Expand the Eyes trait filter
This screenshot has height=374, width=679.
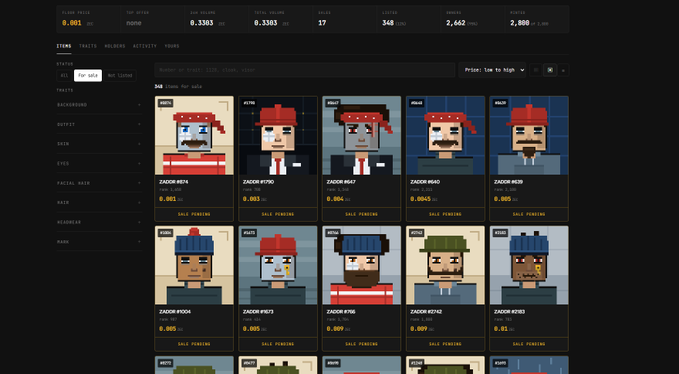(x=99, y=164)
